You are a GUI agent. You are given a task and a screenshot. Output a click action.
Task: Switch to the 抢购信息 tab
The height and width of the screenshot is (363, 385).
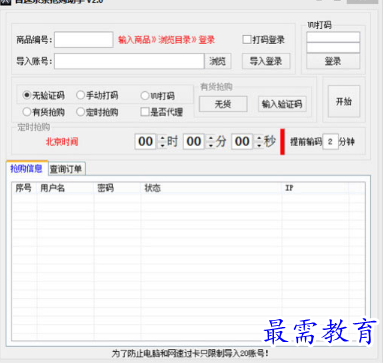pos(27,168)
